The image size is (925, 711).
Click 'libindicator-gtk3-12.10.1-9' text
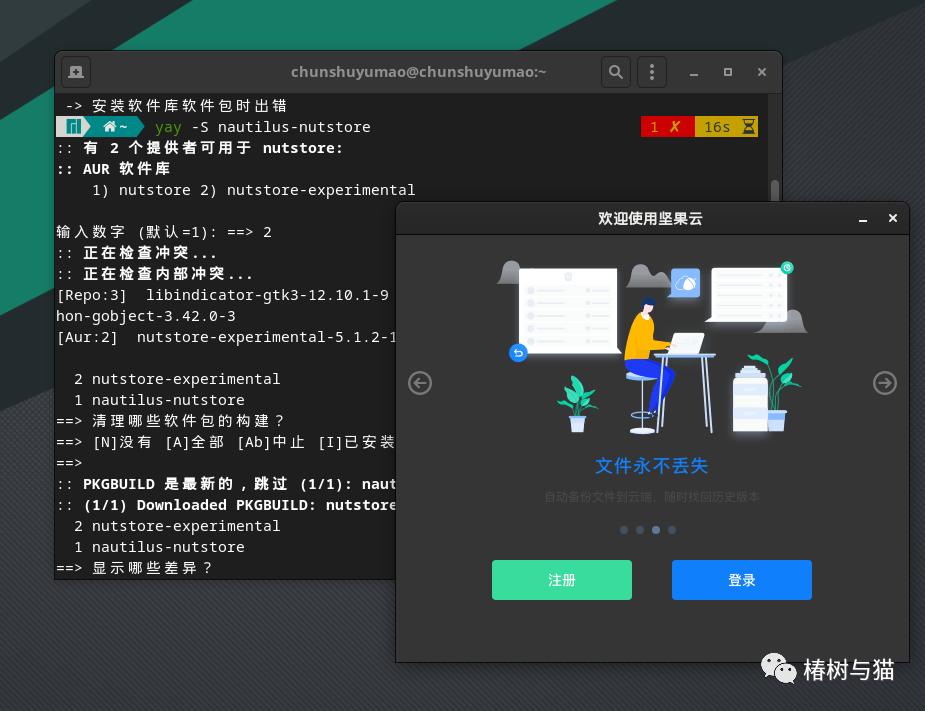point(267,295)
